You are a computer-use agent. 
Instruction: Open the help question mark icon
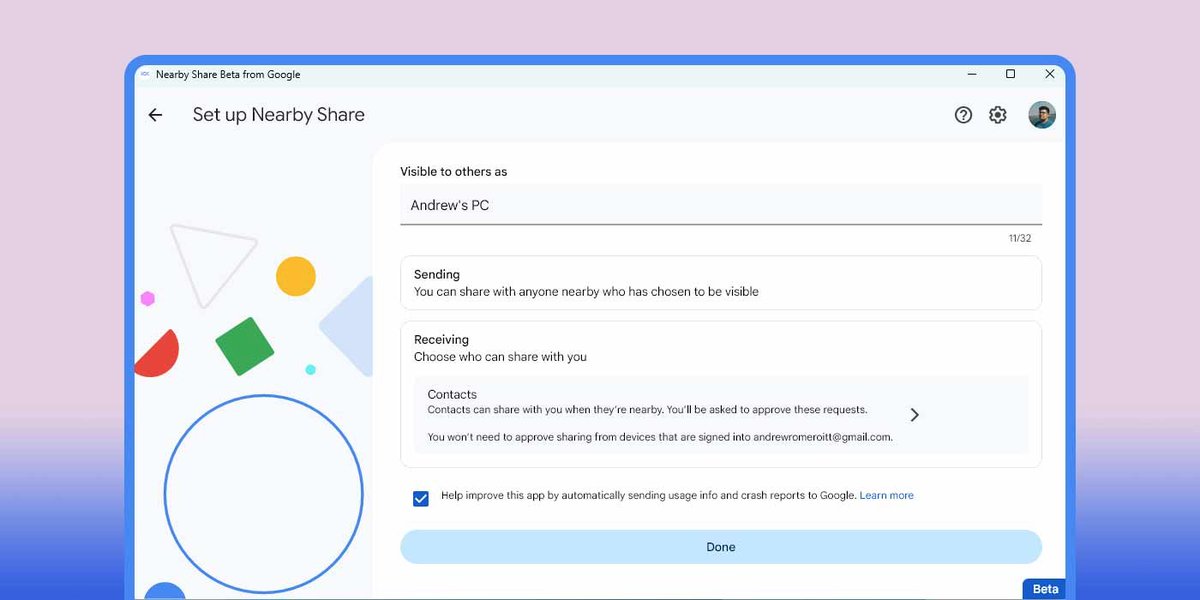963,115
